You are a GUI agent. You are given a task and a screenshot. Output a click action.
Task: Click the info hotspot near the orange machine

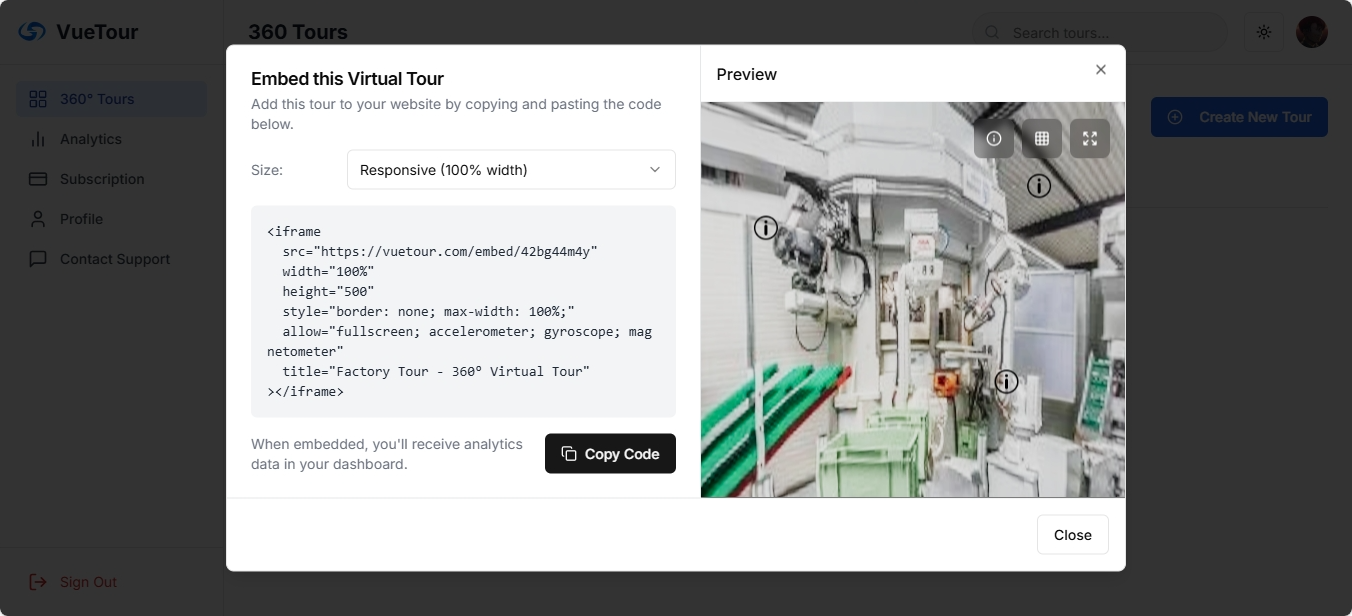click(1006, 381)
